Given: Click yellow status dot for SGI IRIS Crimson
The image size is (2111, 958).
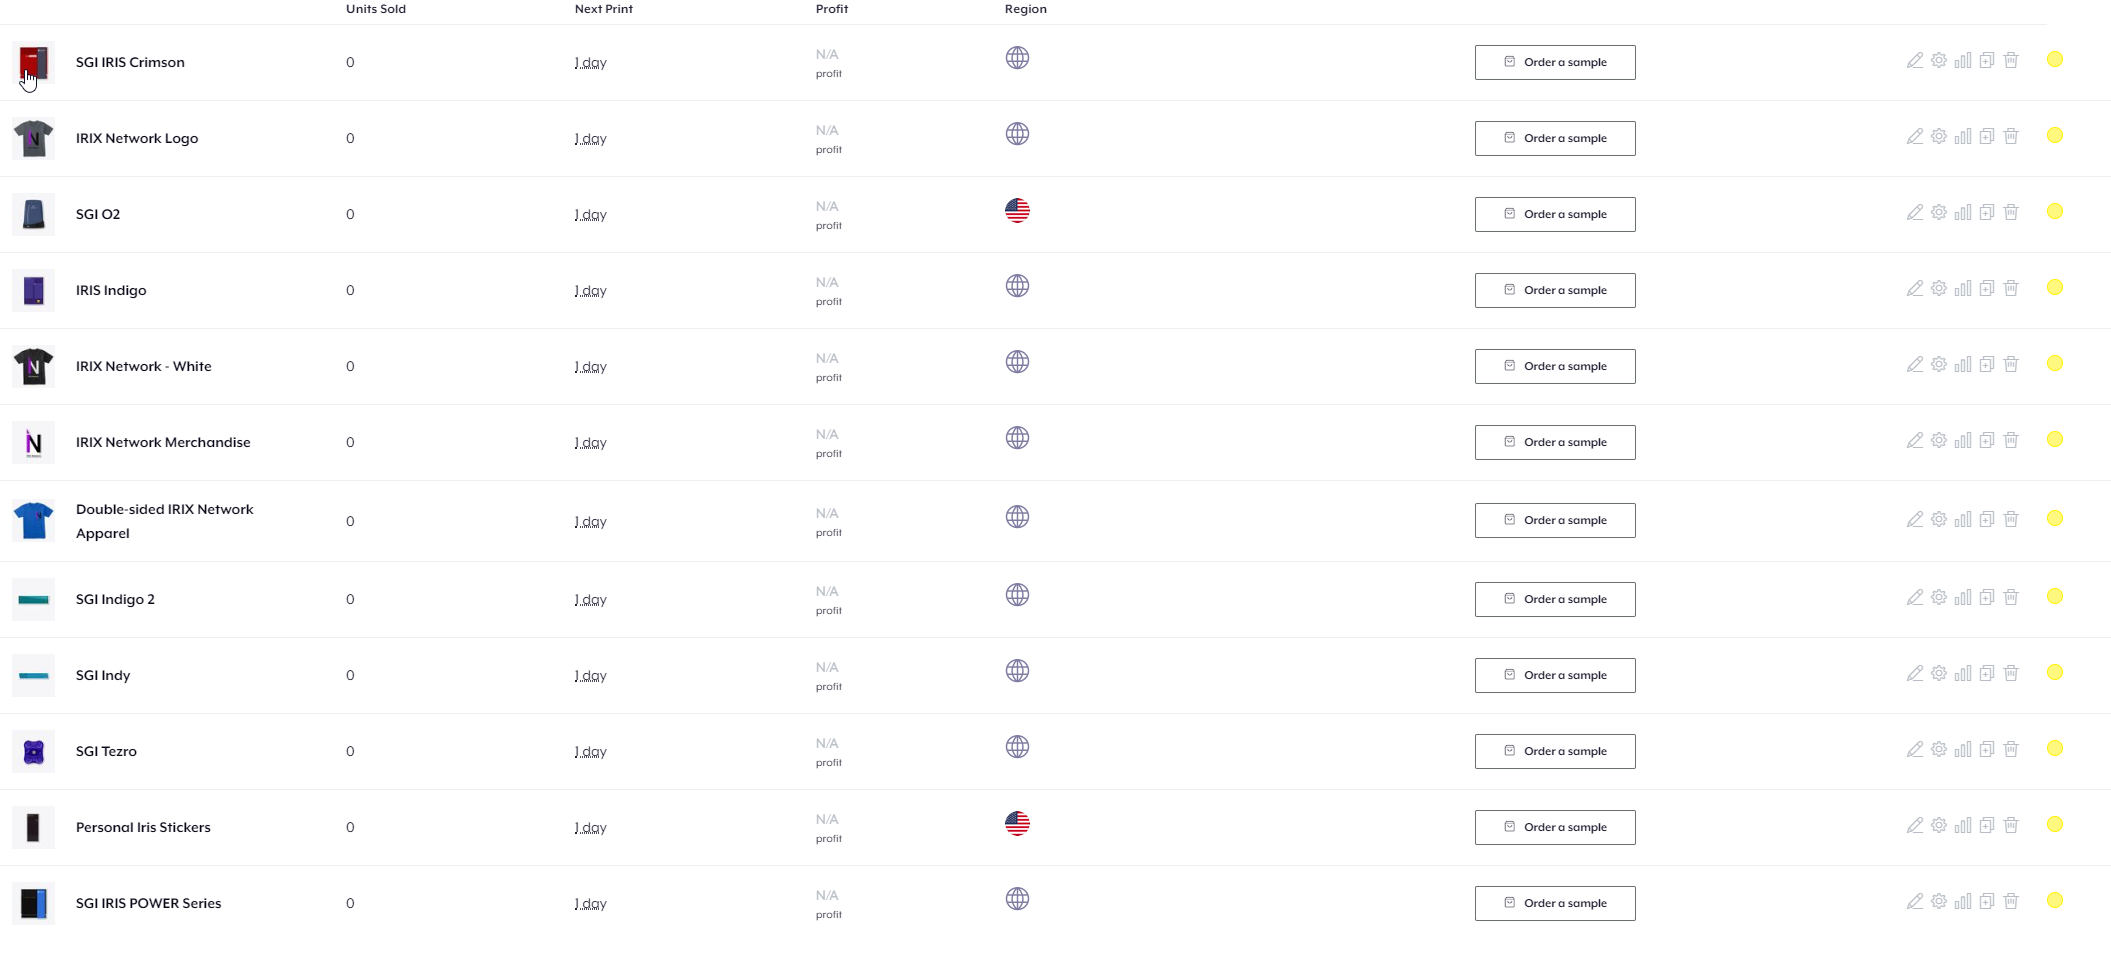Looking at the screenshot, I should tap(2055, 59).
